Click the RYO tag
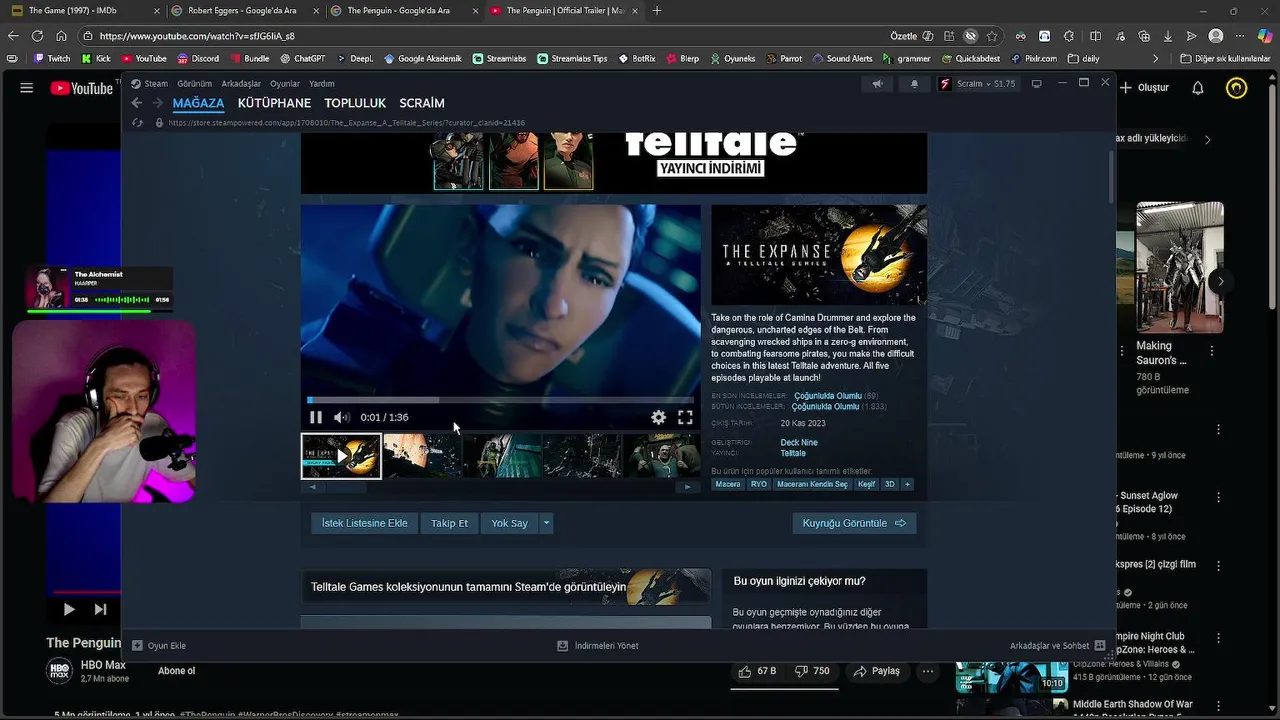This screenshot has width=1280, height=720. coord(759,484)
